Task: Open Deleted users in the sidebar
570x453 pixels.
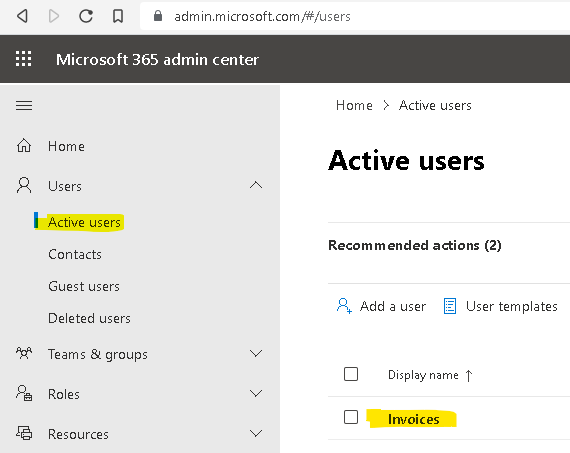Action: (x=89, y=318)
